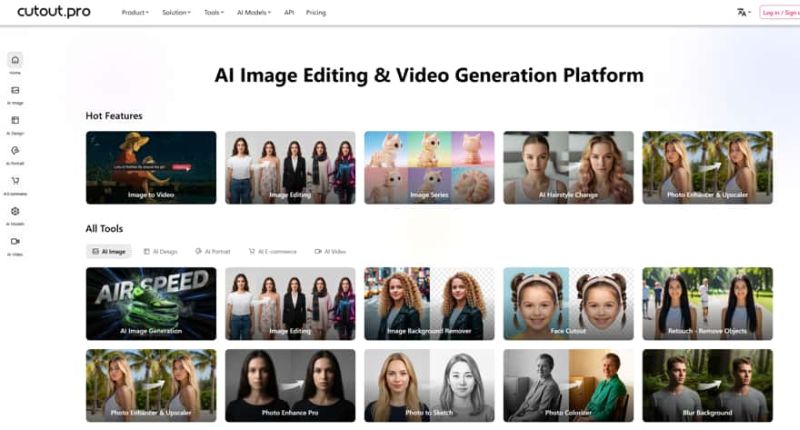Open the language translate selector

pos(742,13)
